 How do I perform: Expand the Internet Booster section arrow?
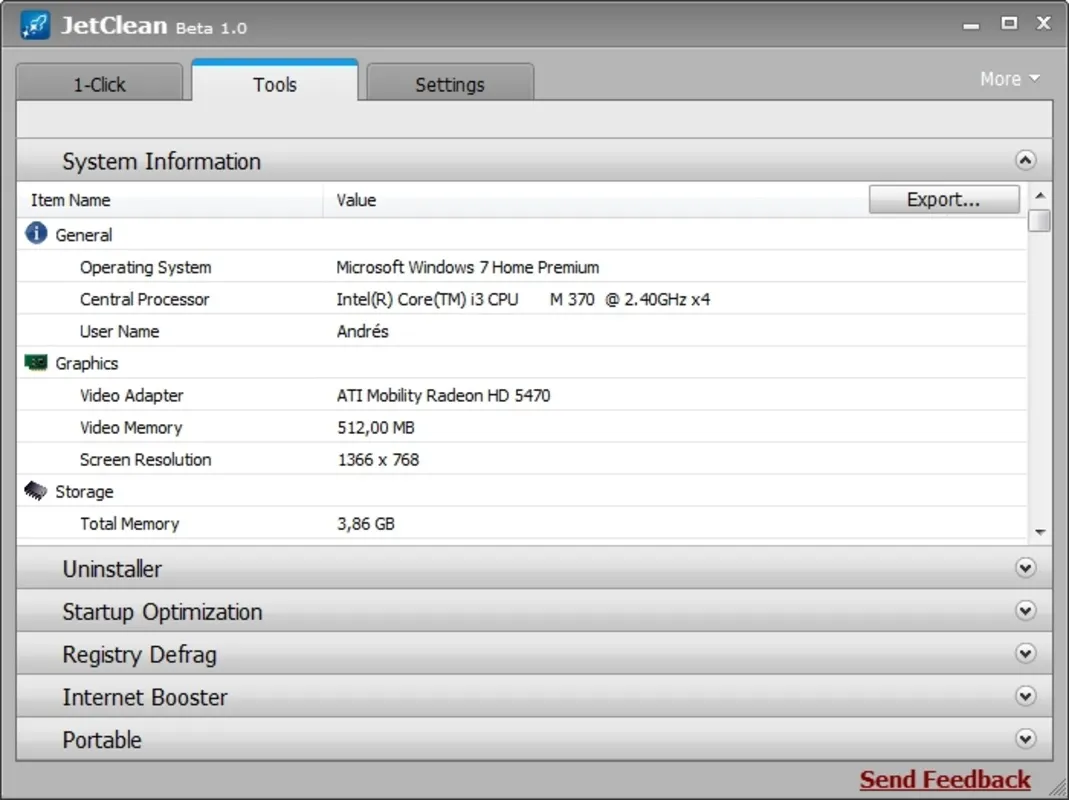click(x=1025, y=696)
